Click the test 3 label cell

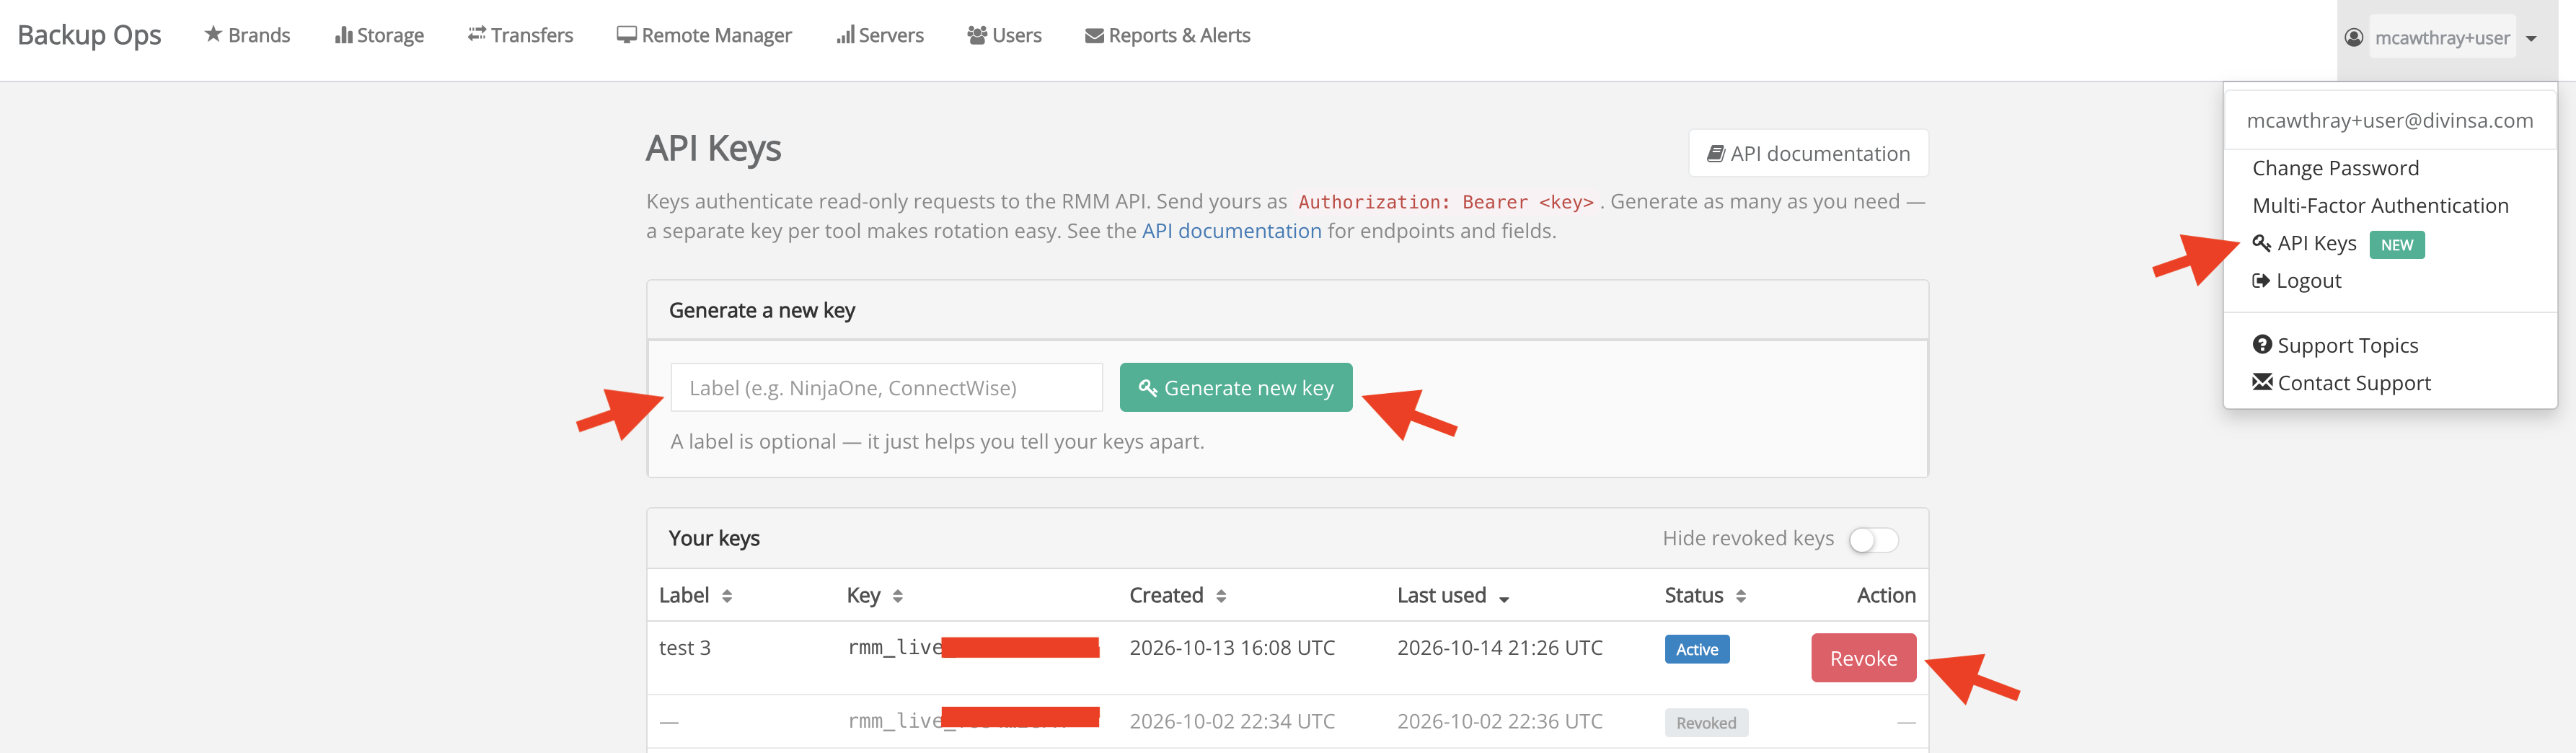[685, 648]
